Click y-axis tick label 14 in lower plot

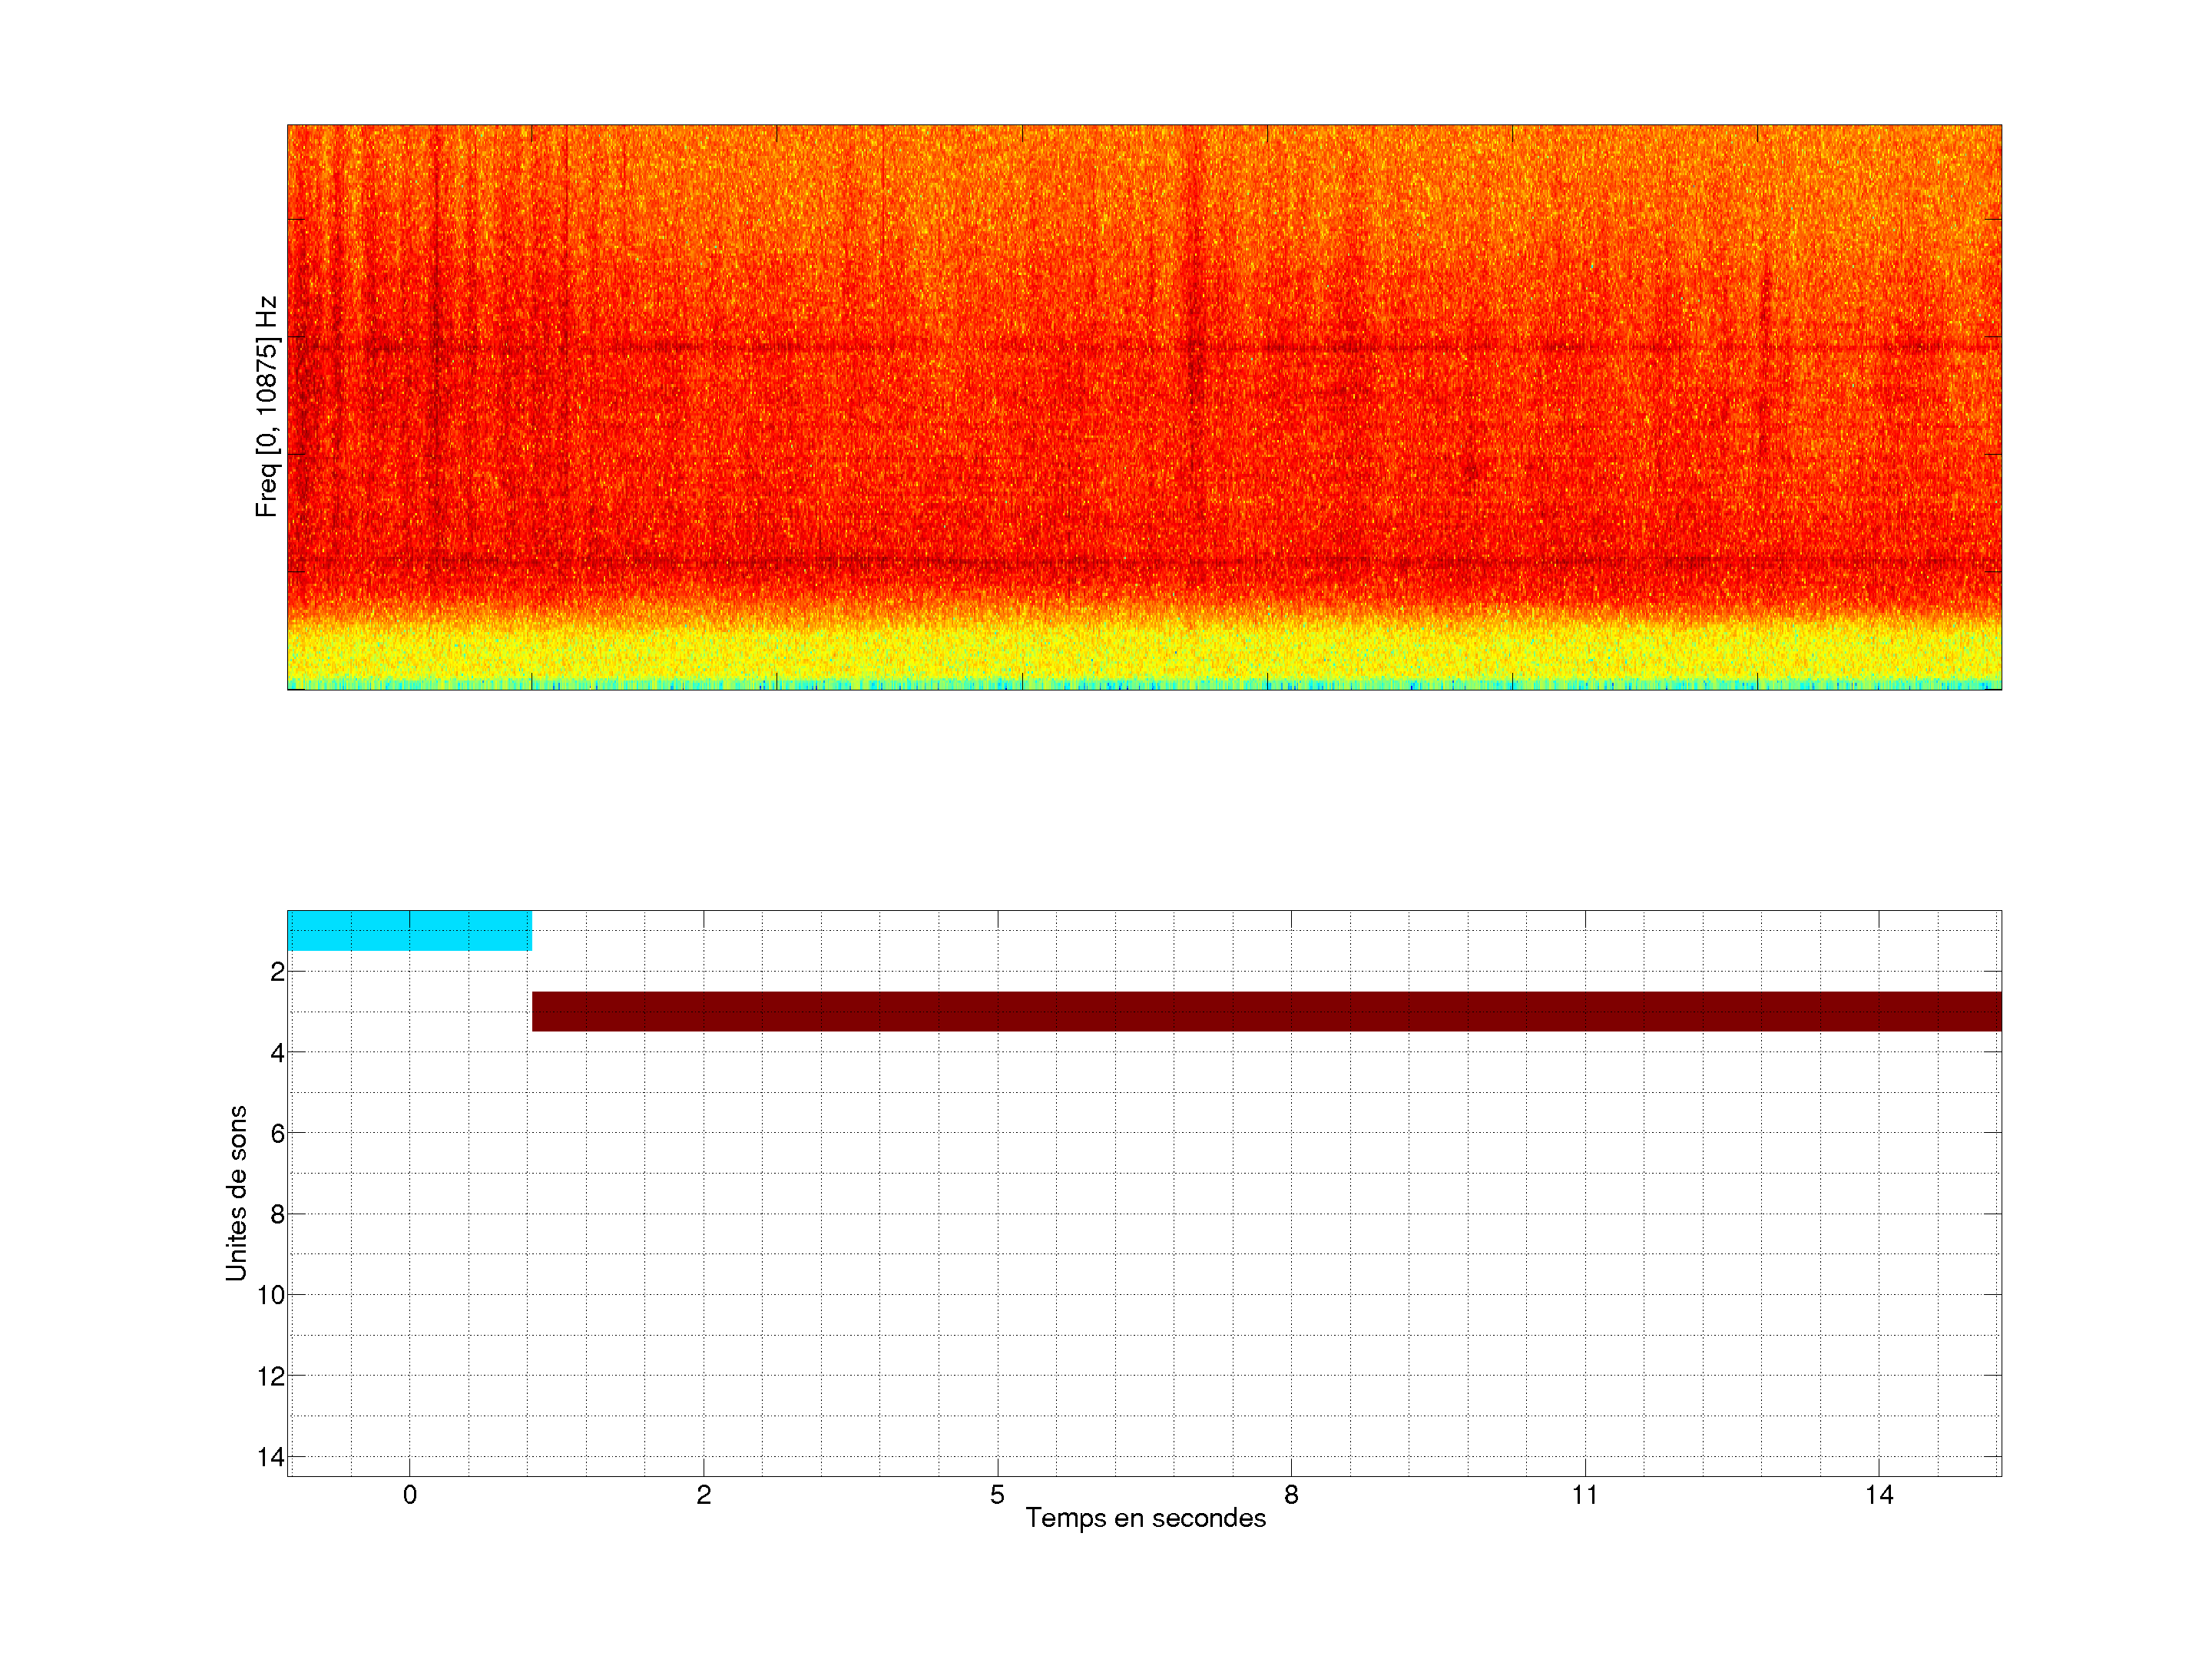[x=271, y=1457]
